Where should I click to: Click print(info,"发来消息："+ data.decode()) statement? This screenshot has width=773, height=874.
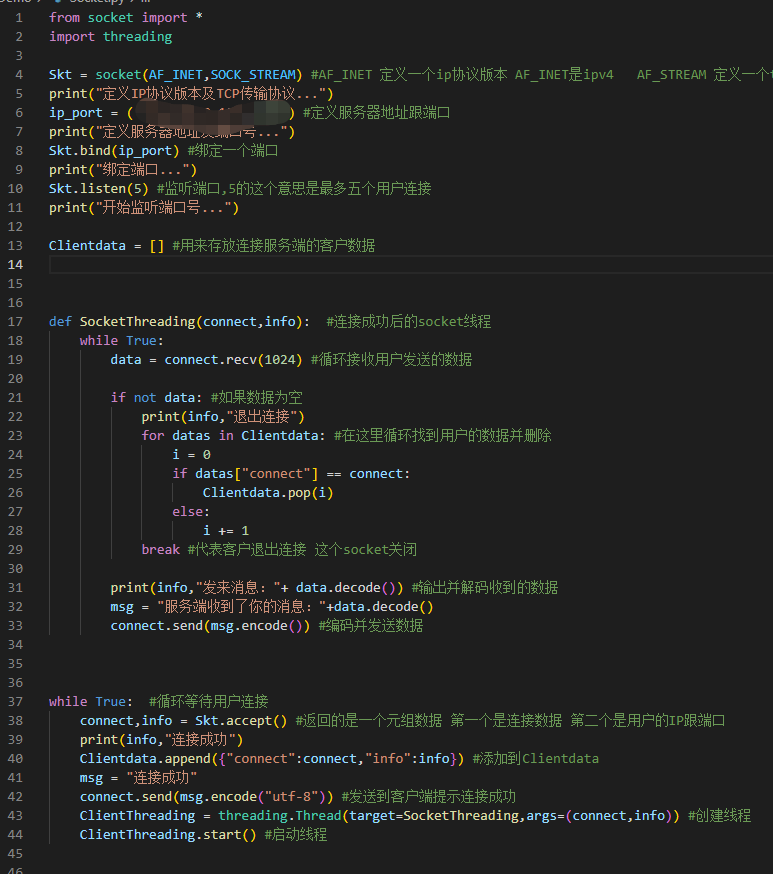coord(257,587)
